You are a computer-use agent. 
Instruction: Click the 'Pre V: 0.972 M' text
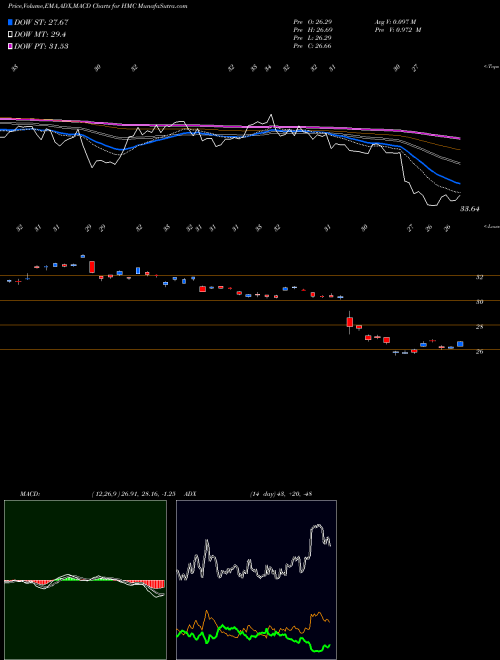click(x=398, y=30)
